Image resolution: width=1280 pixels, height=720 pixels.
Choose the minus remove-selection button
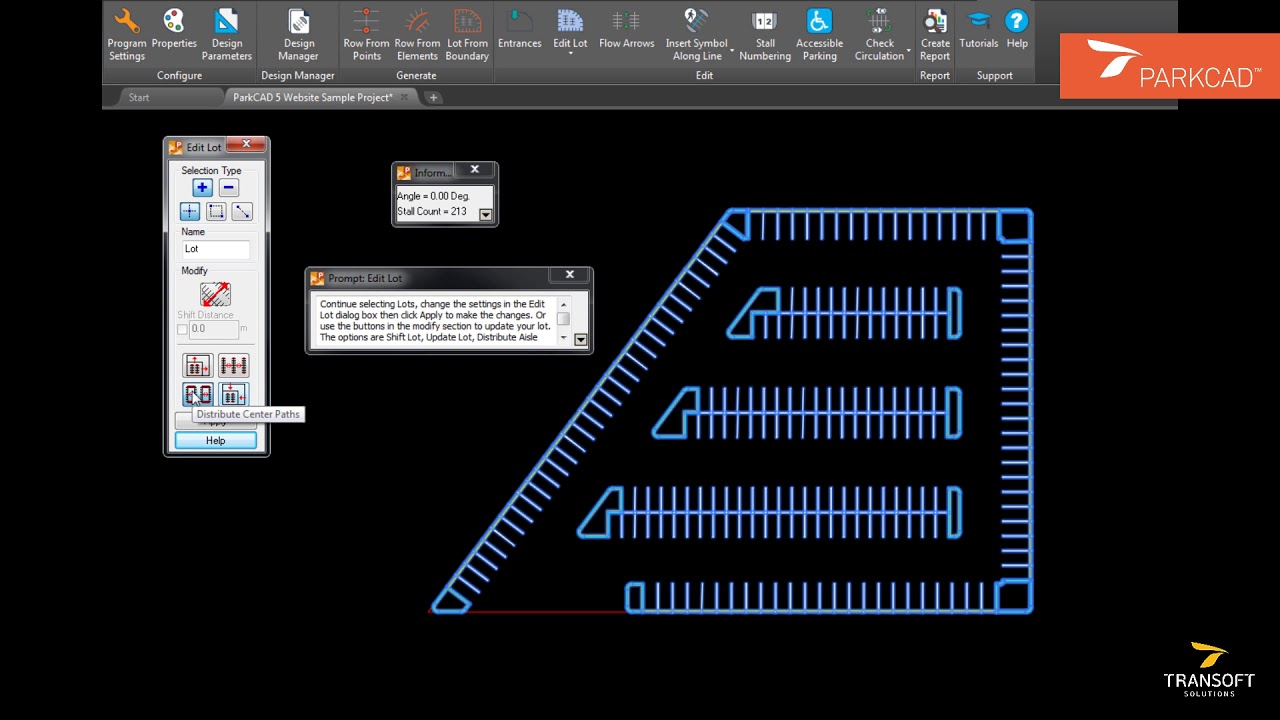click(x=229, y=187)
